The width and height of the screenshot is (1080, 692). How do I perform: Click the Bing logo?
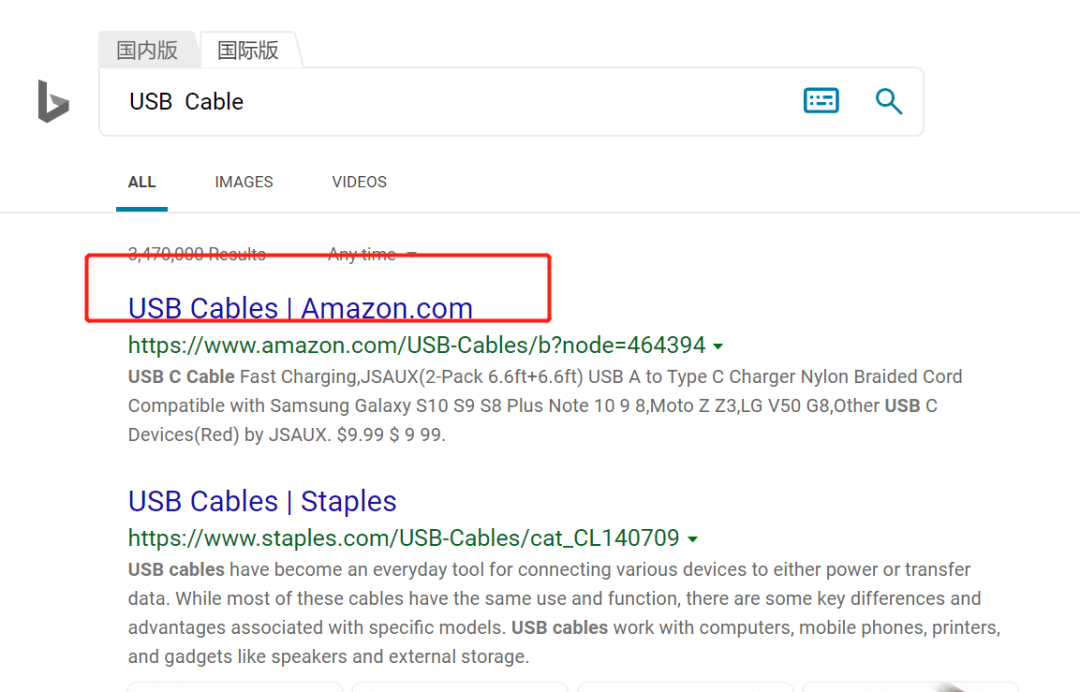[53, 101]
